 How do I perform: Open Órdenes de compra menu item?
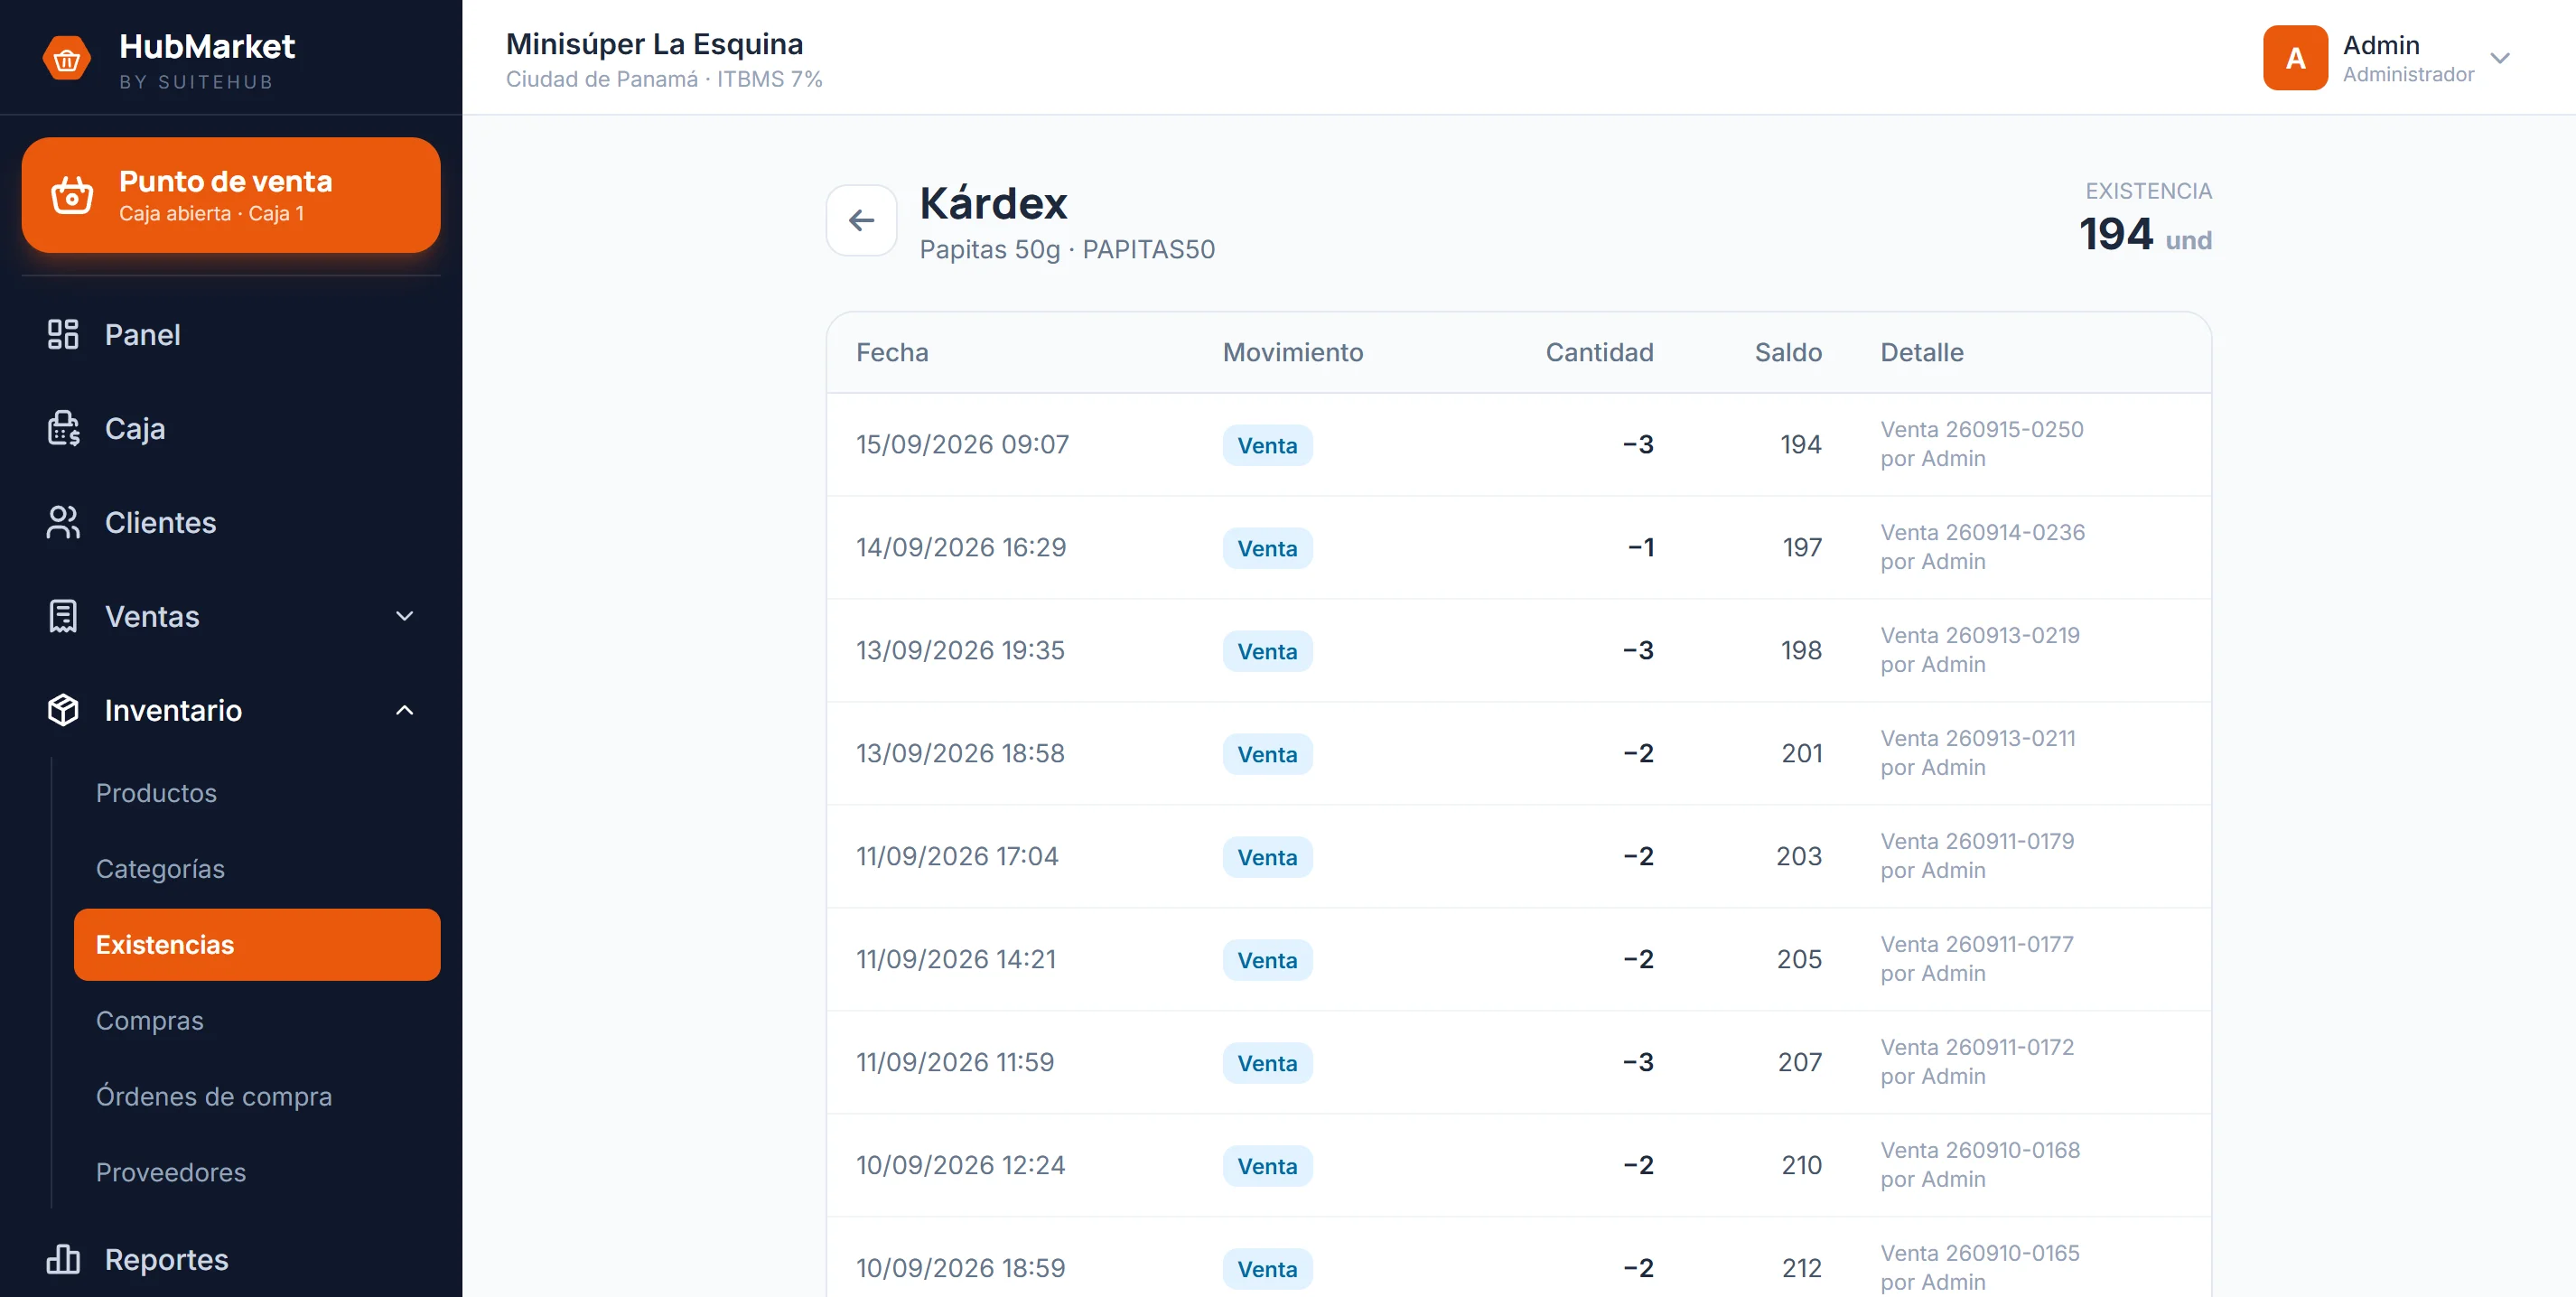point(214,1097)
